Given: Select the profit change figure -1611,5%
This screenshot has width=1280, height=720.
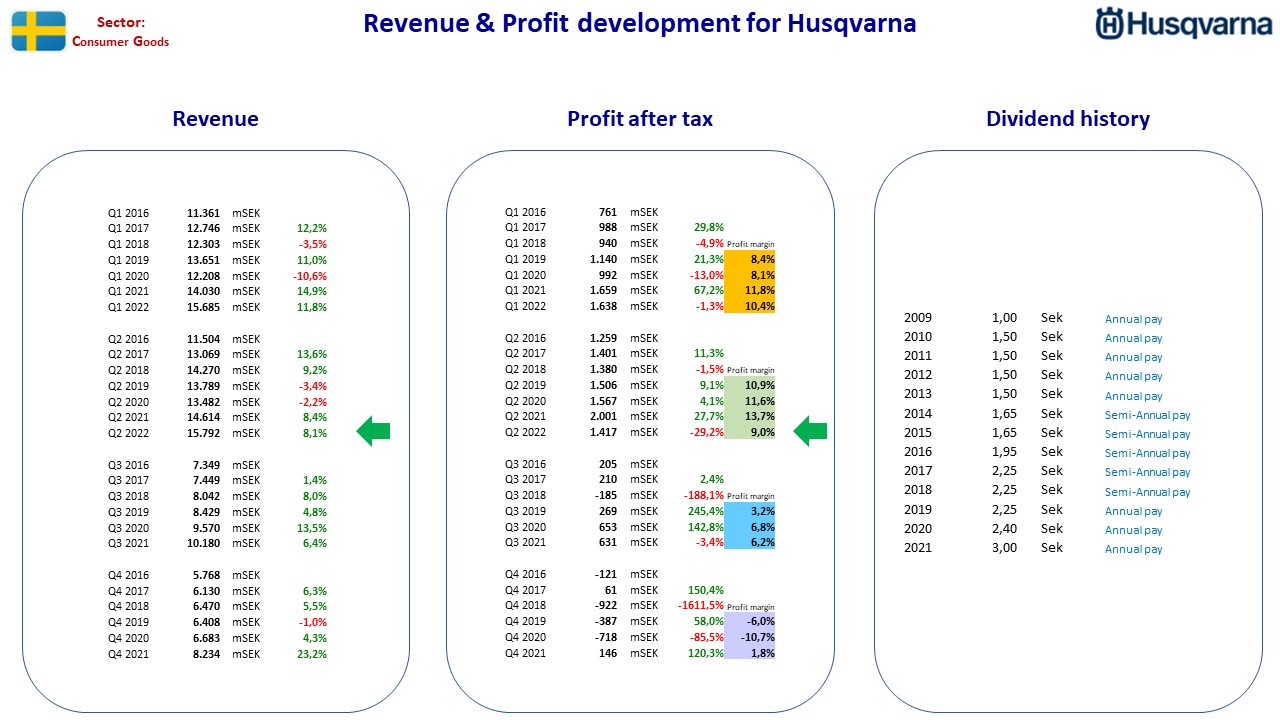Looking at the screenshot, I should [703, 606].
